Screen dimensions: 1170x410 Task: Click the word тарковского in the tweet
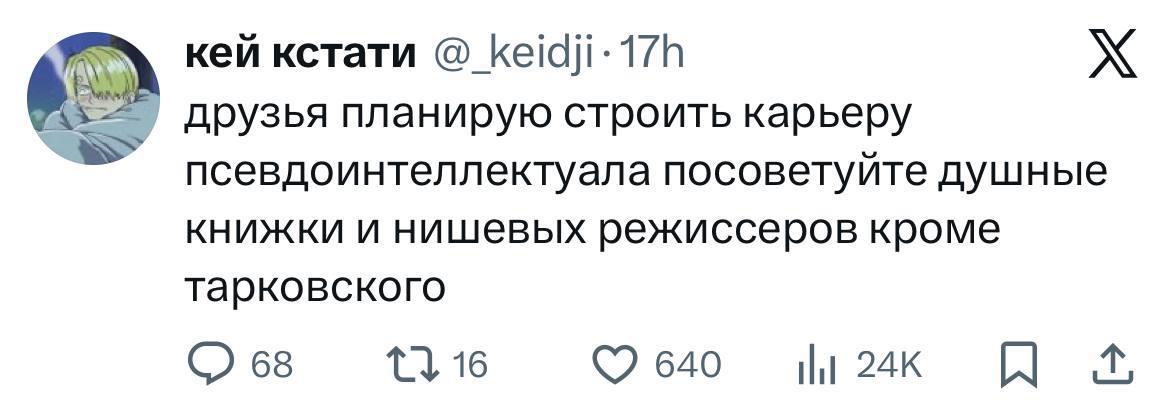click(x=315, y=288)
